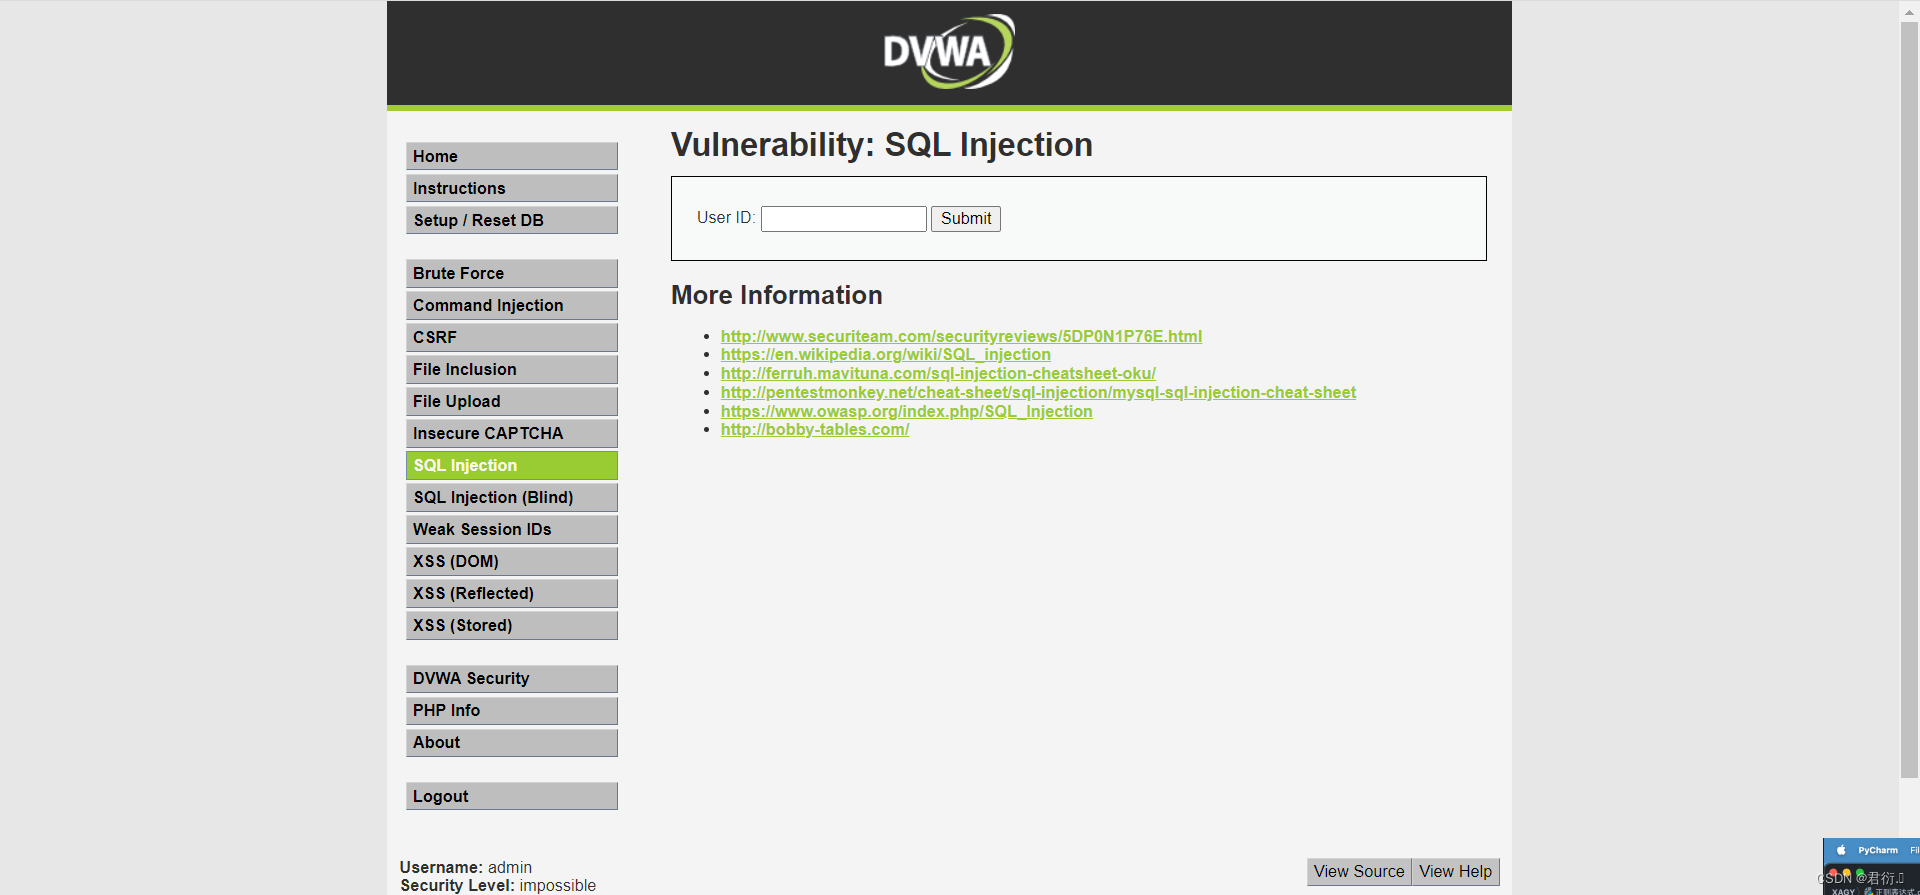Open the File Upload page
This screenshot has height=895, width=1920.
[512, 401]
